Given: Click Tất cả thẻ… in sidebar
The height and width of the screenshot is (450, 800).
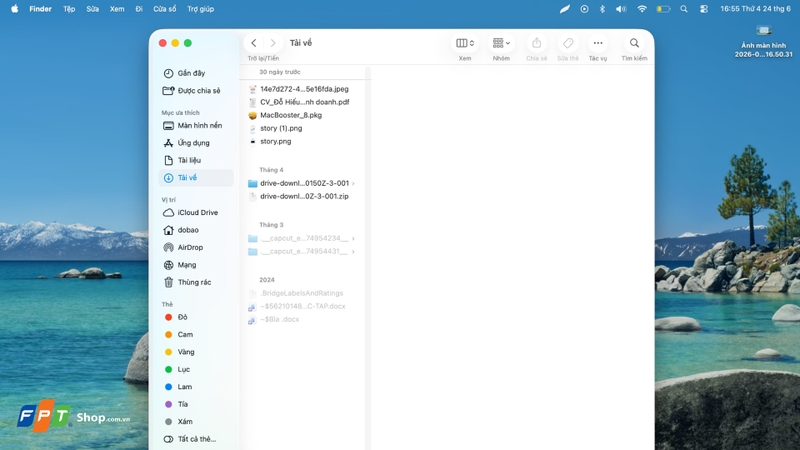Looking at the screenshot, I should (x=196, y=439).
